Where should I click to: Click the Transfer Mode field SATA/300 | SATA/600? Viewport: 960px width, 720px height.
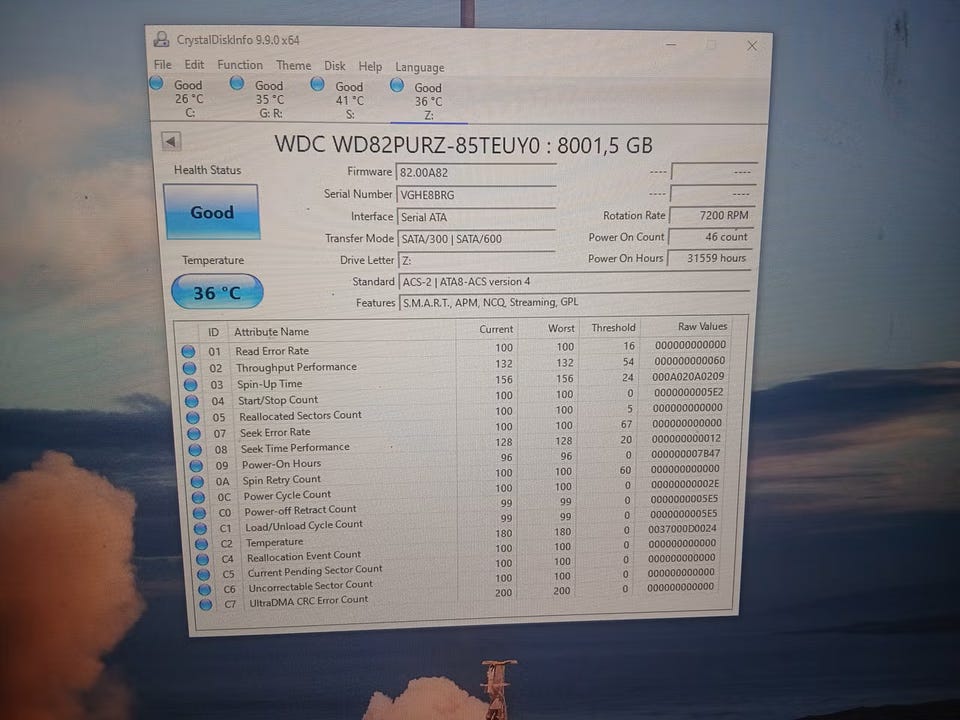(476, 239)
